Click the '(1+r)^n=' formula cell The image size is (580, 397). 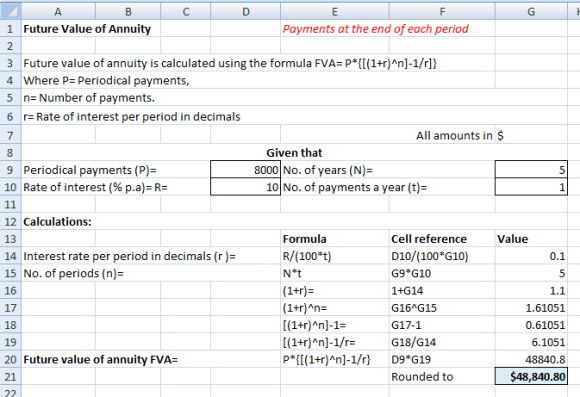click(x=335, y=308)
